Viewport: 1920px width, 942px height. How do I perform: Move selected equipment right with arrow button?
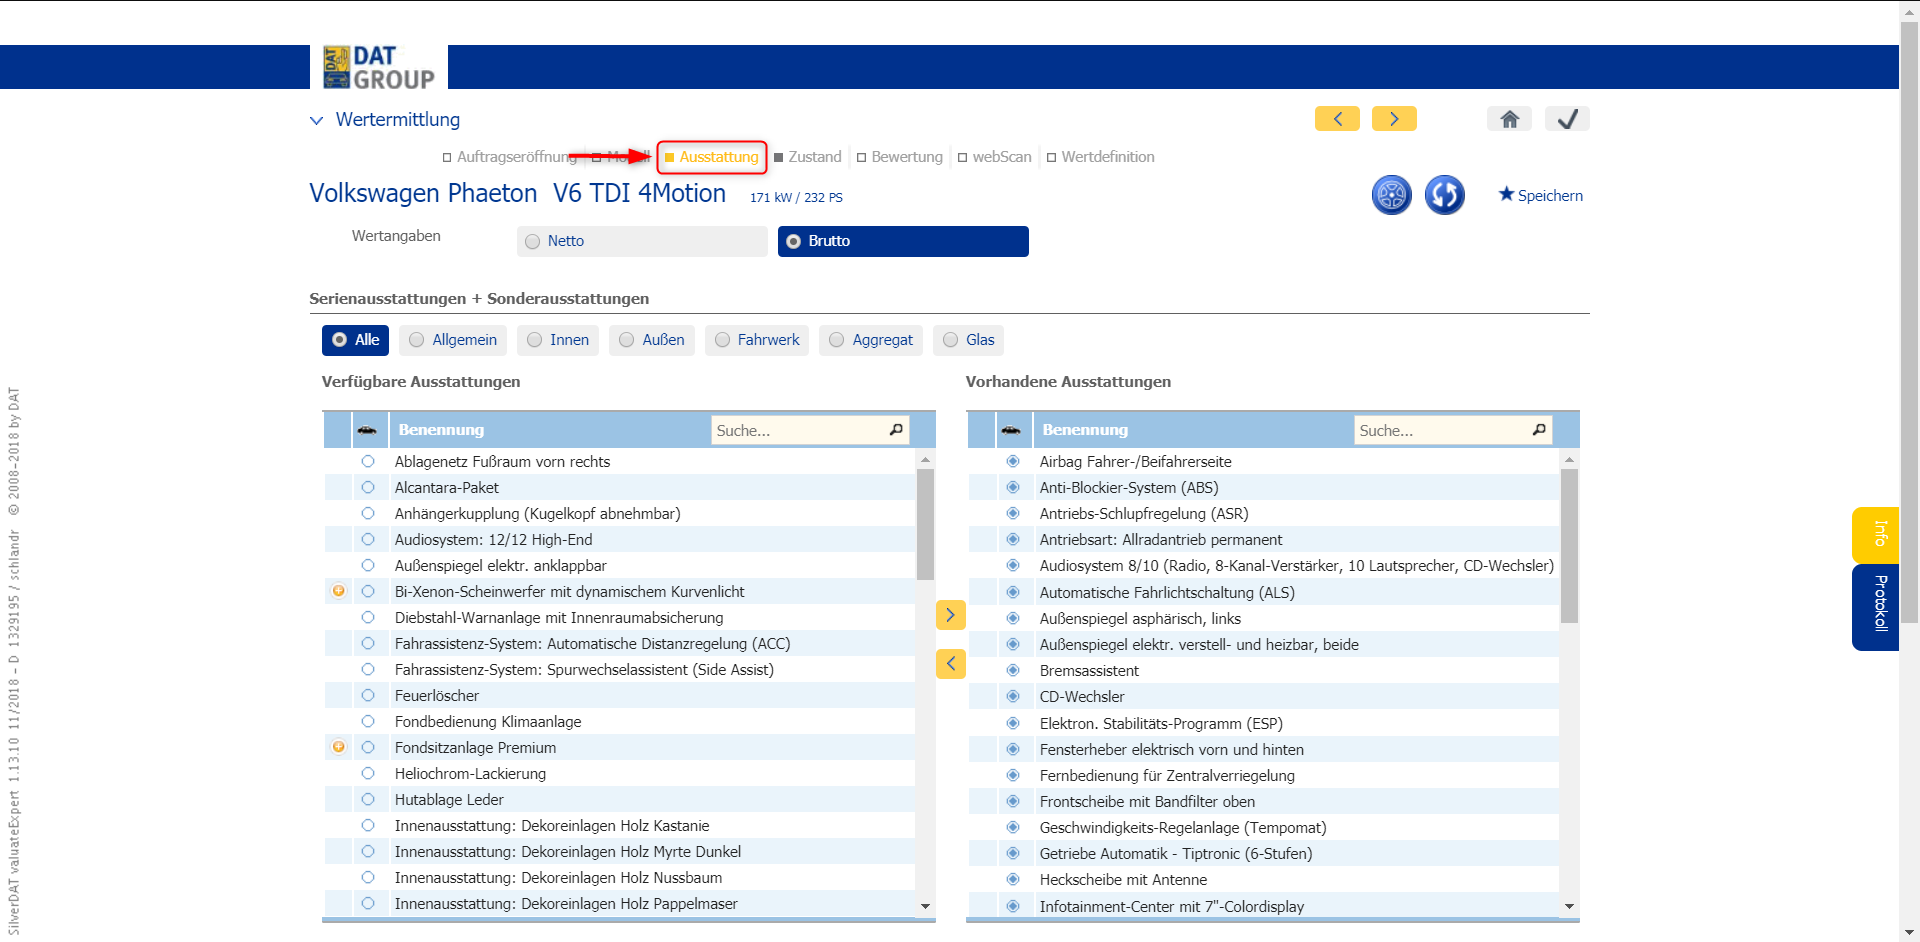pos(951,615)
